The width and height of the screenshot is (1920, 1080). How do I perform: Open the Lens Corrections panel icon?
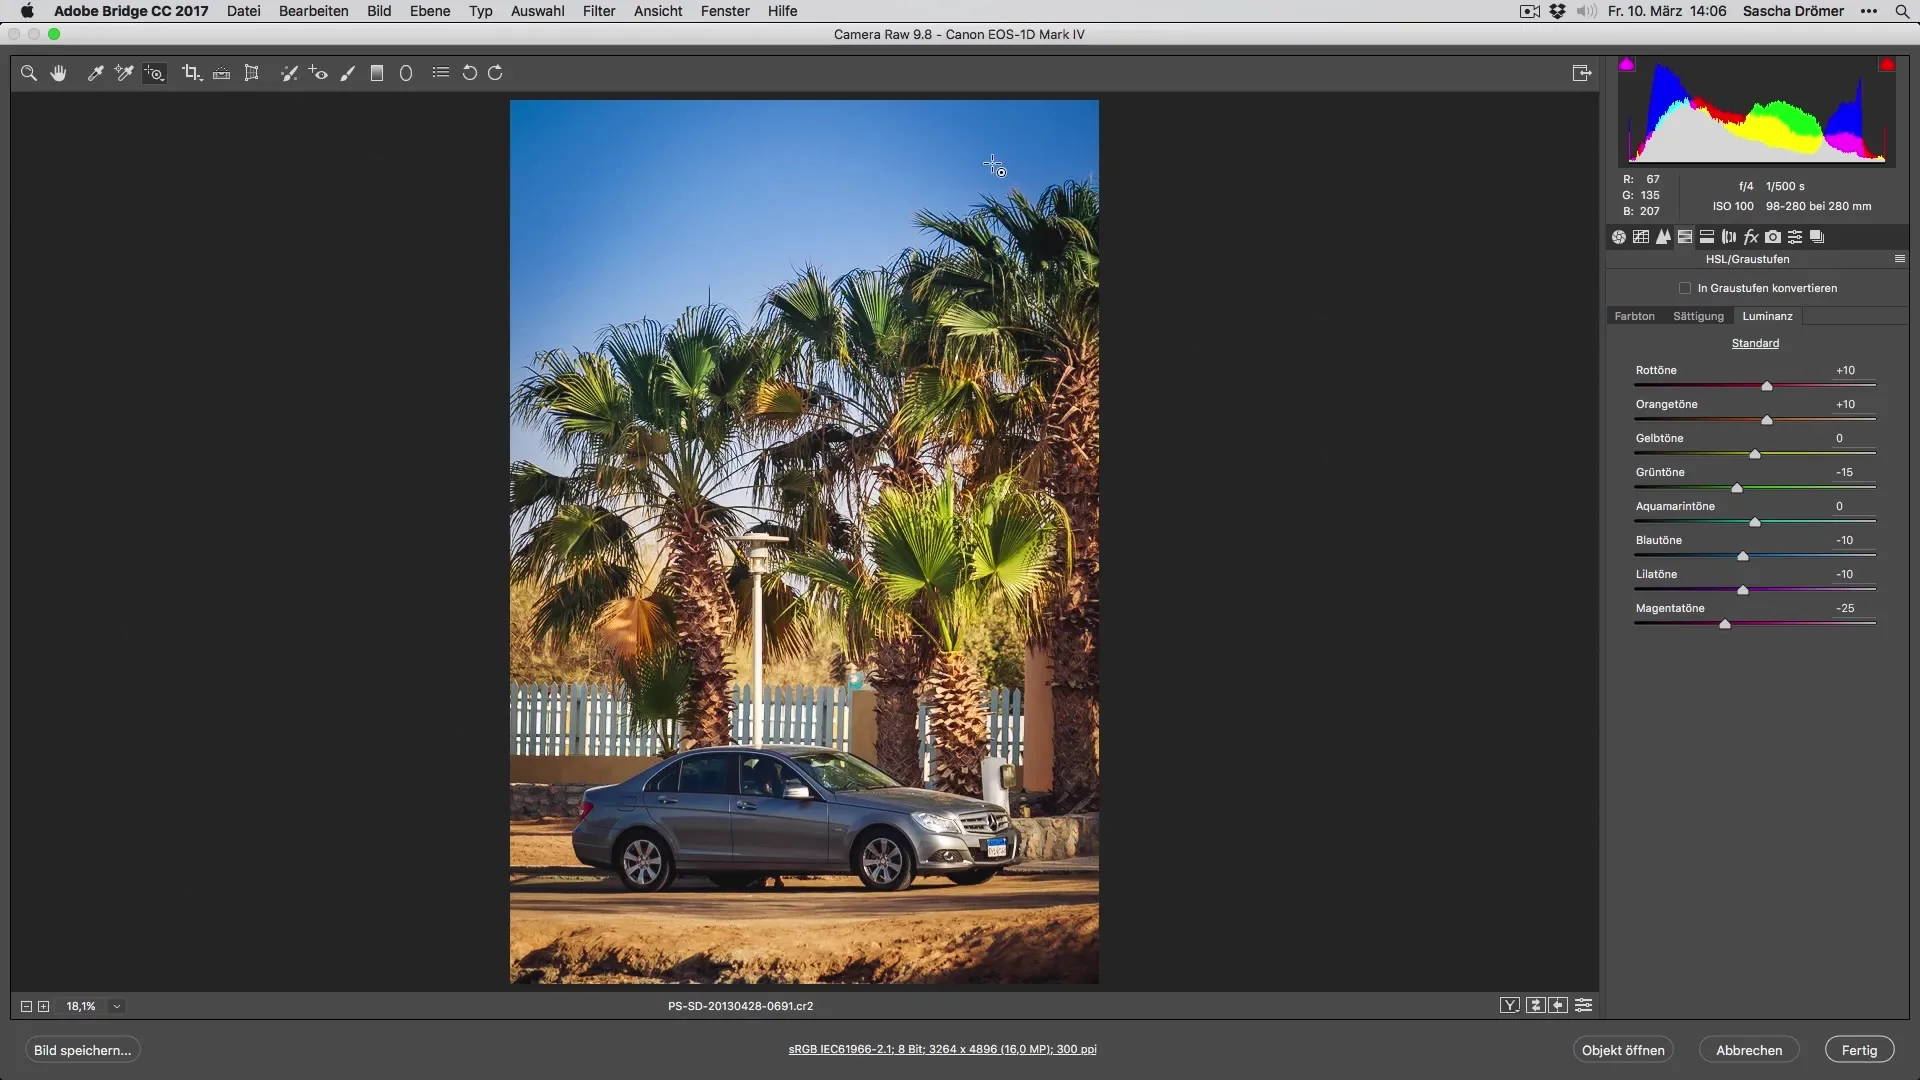point(1729,237)
